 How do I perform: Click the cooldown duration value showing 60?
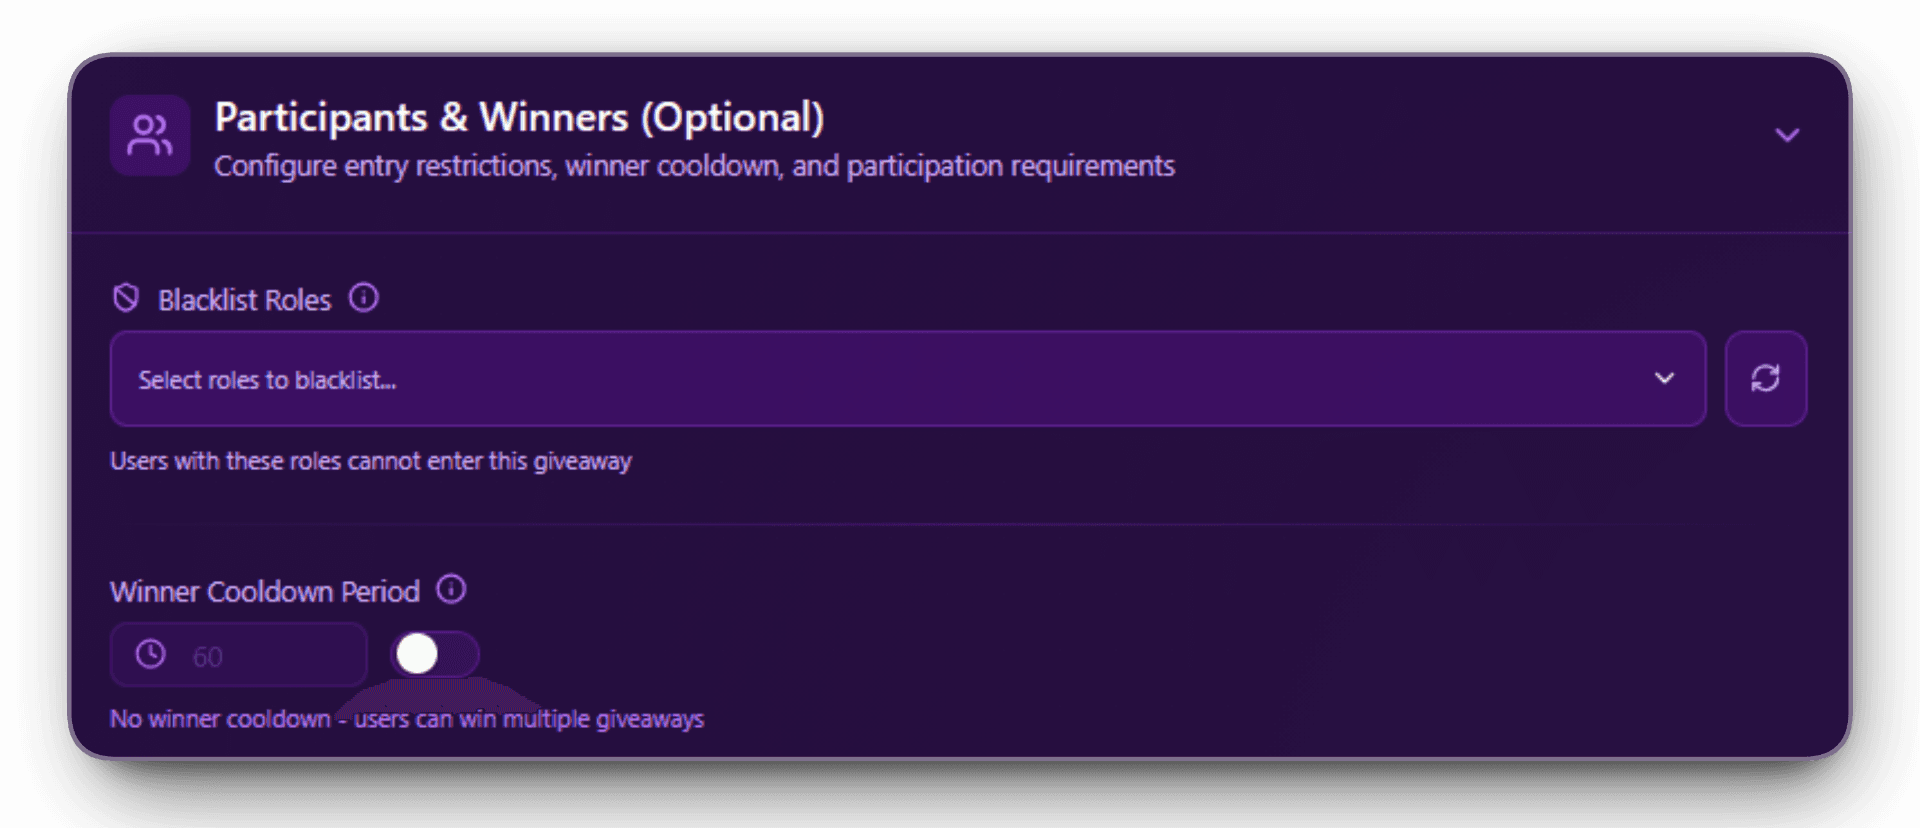pyautogui.click(x=207, y=655)
